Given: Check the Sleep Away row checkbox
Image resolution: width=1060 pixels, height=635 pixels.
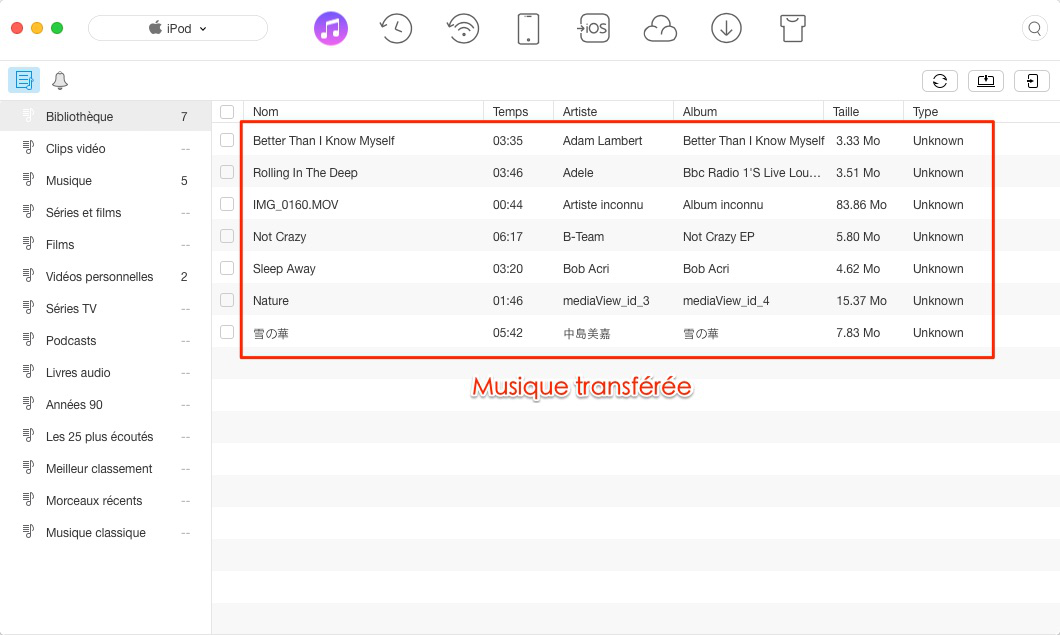Looking at the screenshot, I should coord(227,268).
